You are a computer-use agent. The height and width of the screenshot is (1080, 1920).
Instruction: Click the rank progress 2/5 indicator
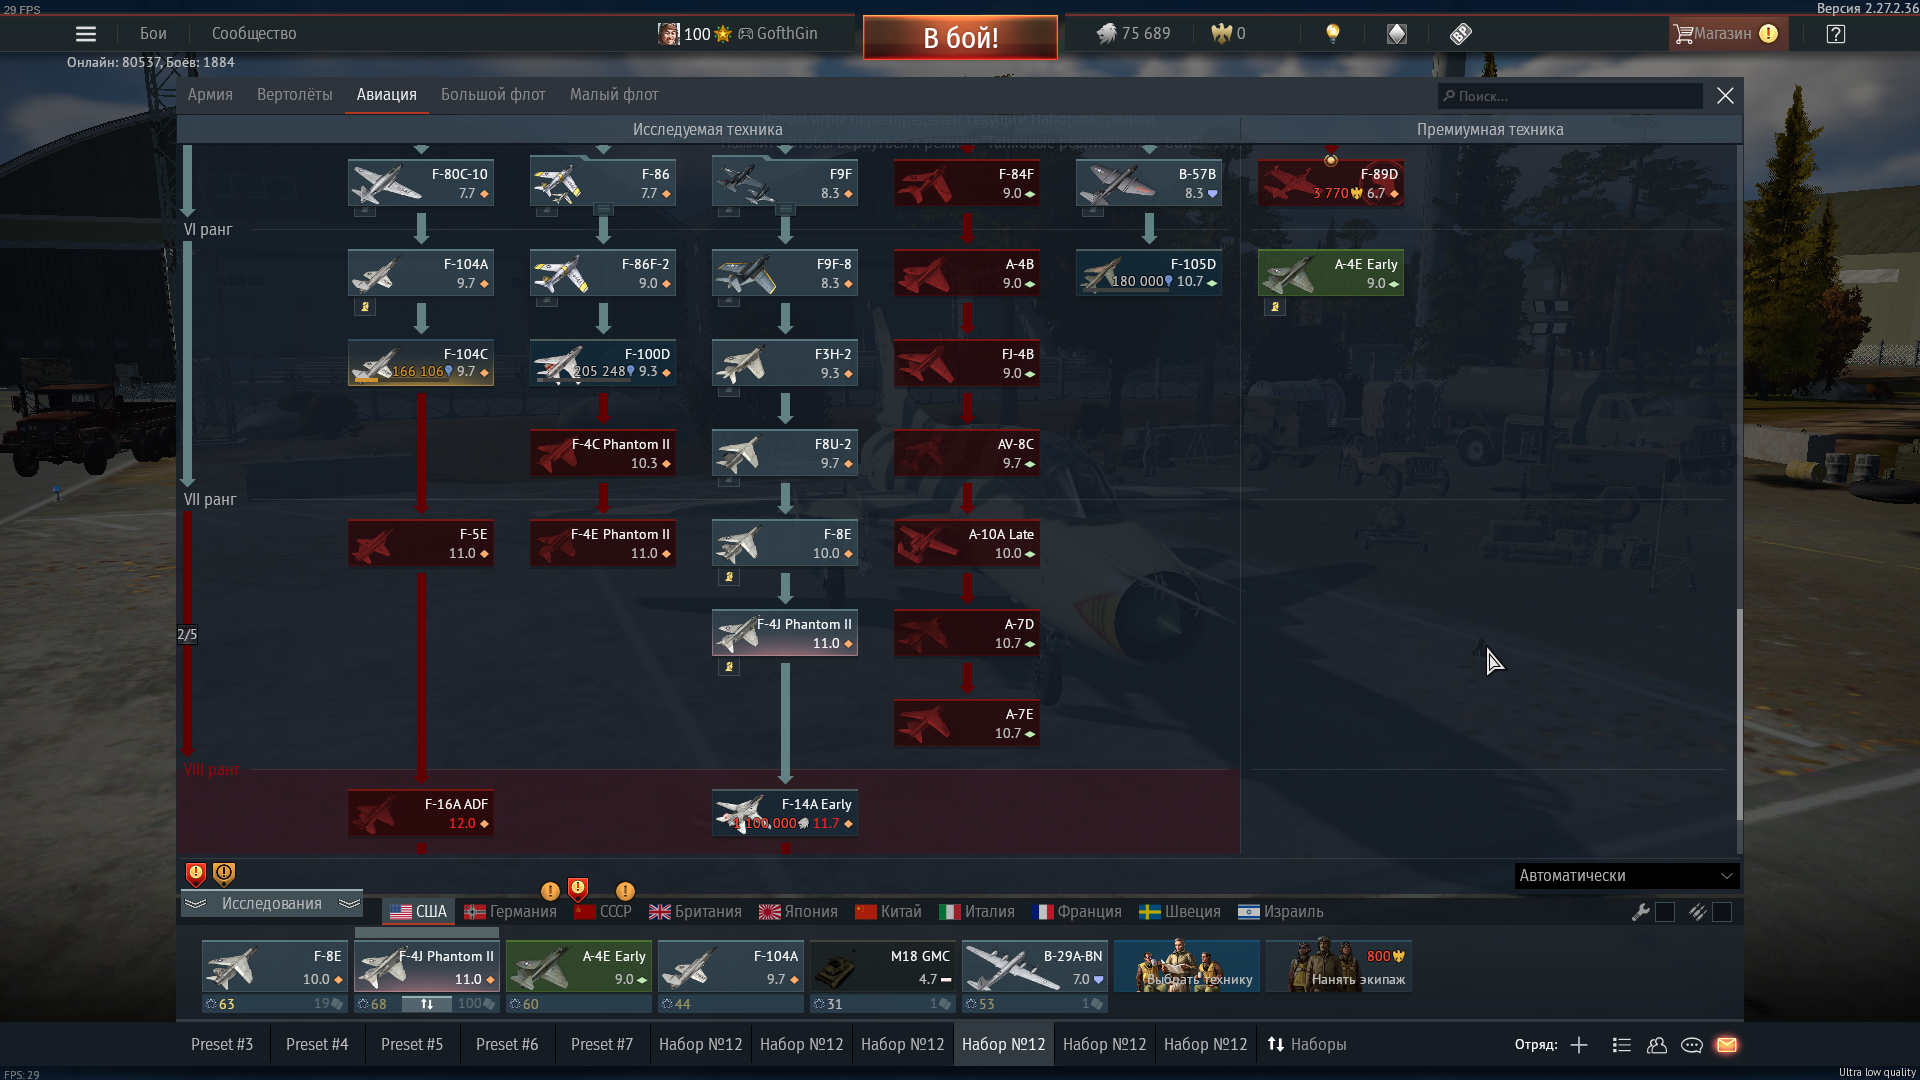pyautogui.click(x=187, y=635)
